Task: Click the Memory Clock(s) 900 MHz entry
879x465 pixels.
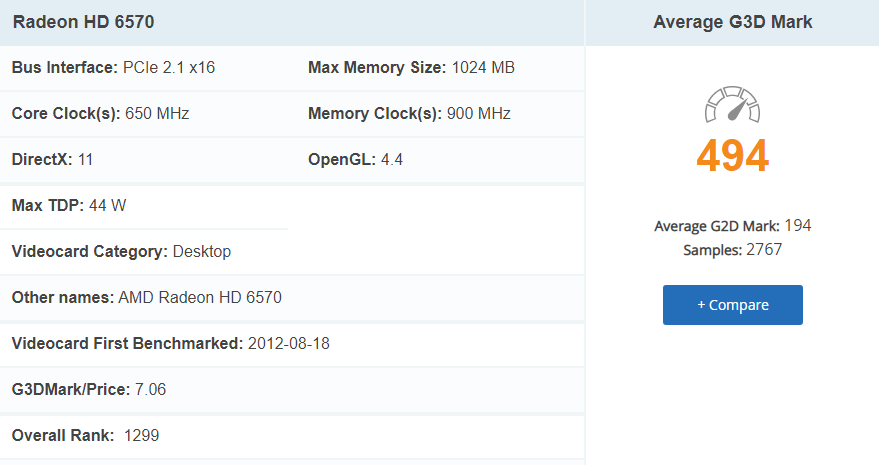Action: pyautogui.click(x=409, y=114)
